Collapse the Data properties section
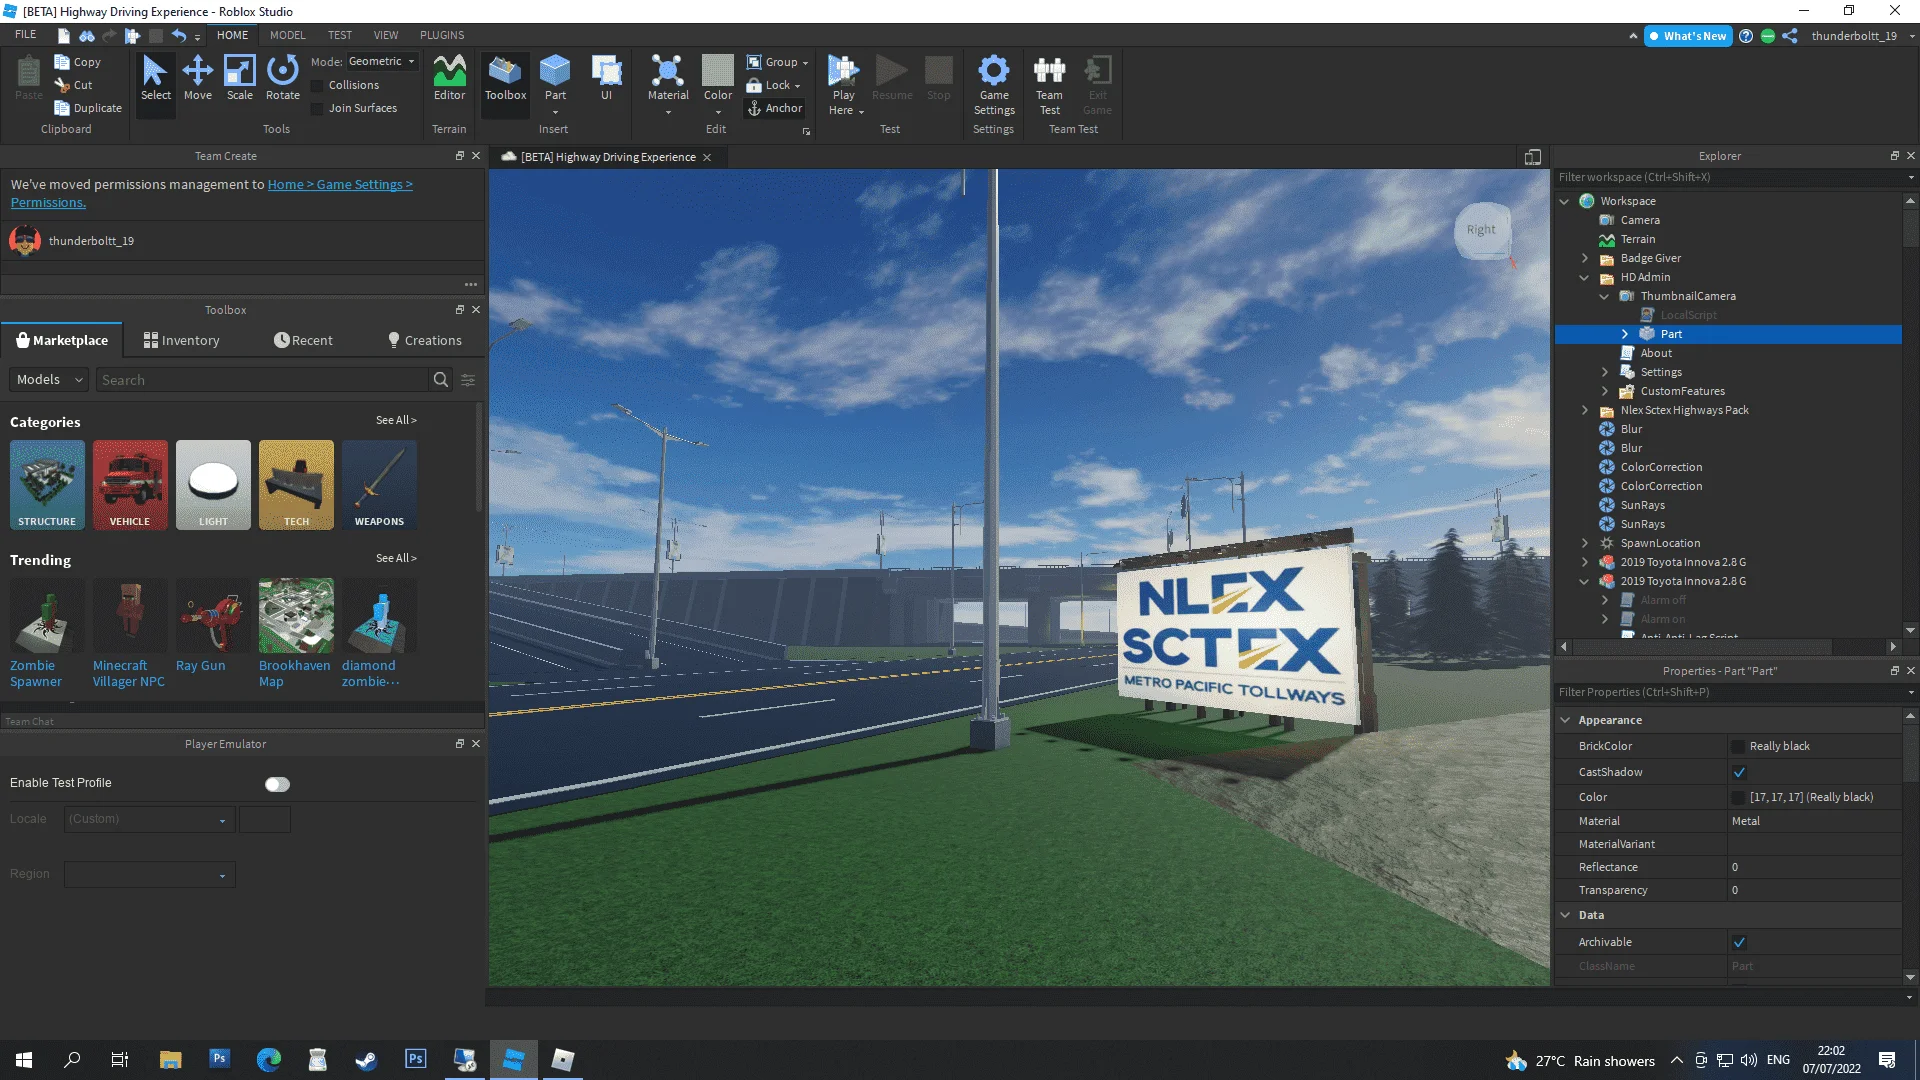Viewport: 1920px width, 1080px height. (1565, 915)
